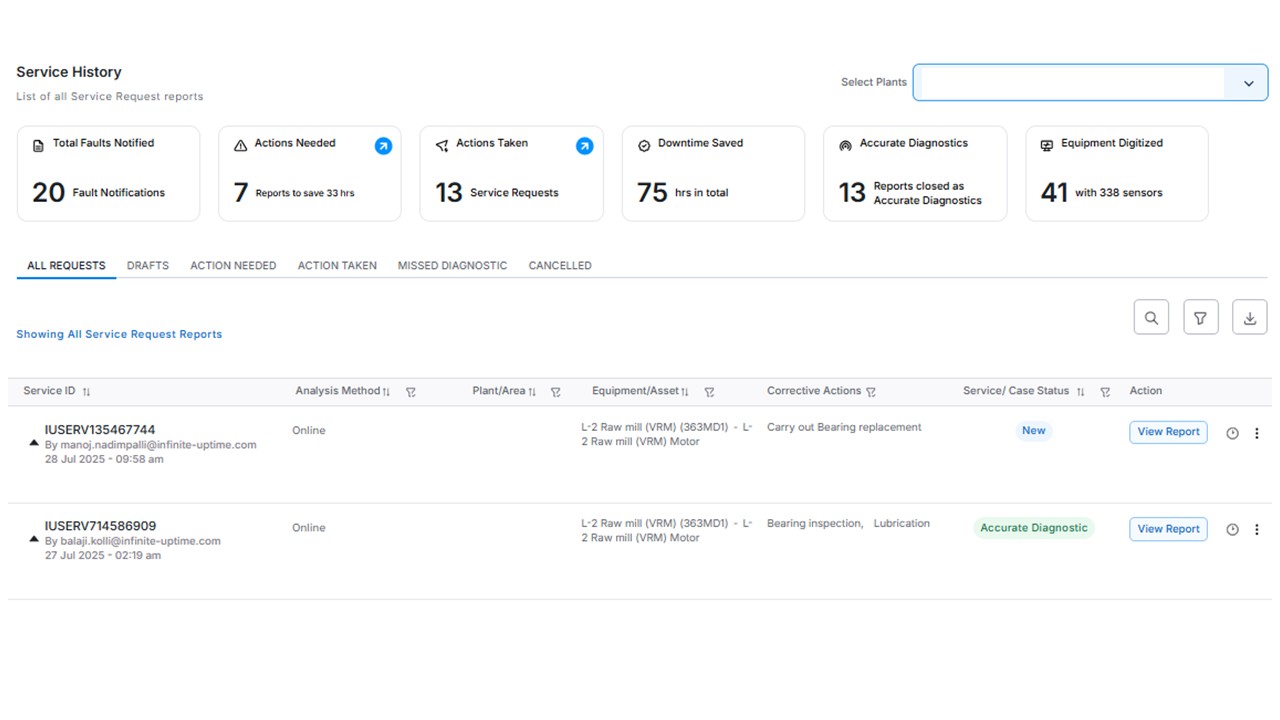This screenshot has height=720, width=1280.
Task: Click the search magnifier icon button
Action: click(x=1151, y=318)
